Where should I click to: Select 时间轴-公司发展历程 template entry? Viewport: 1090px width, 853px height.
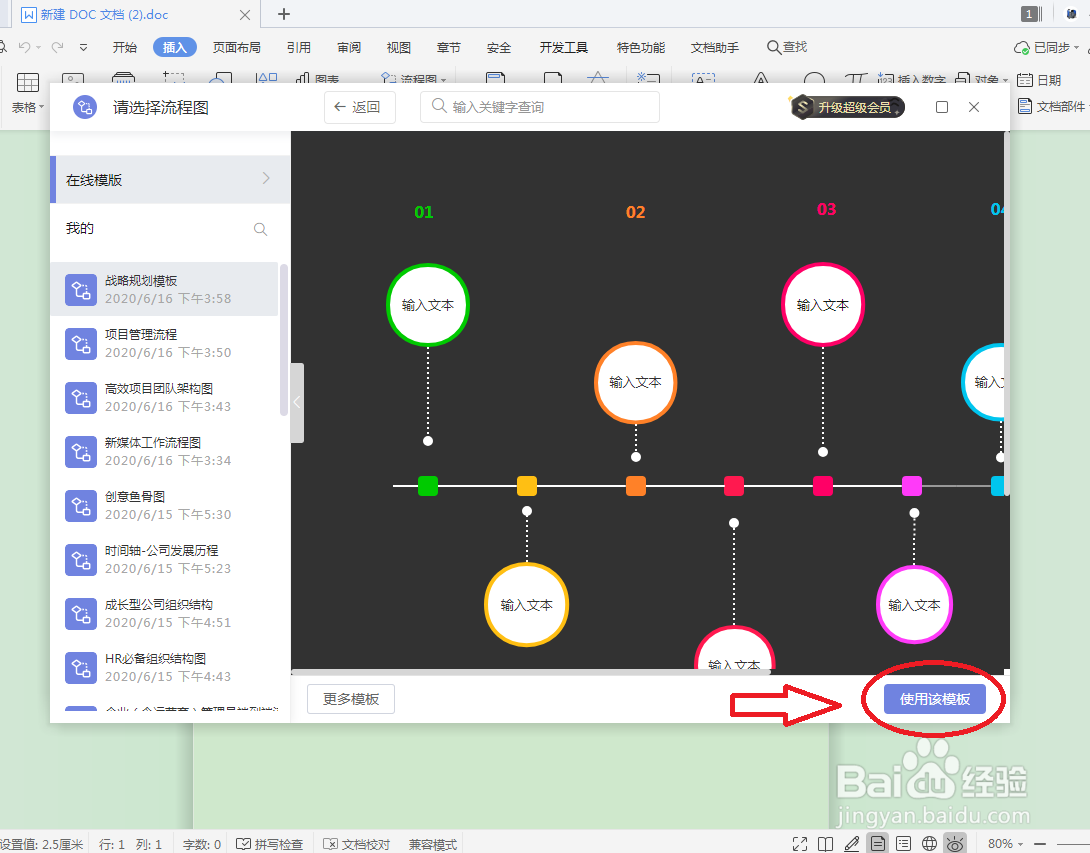point(164,560)
